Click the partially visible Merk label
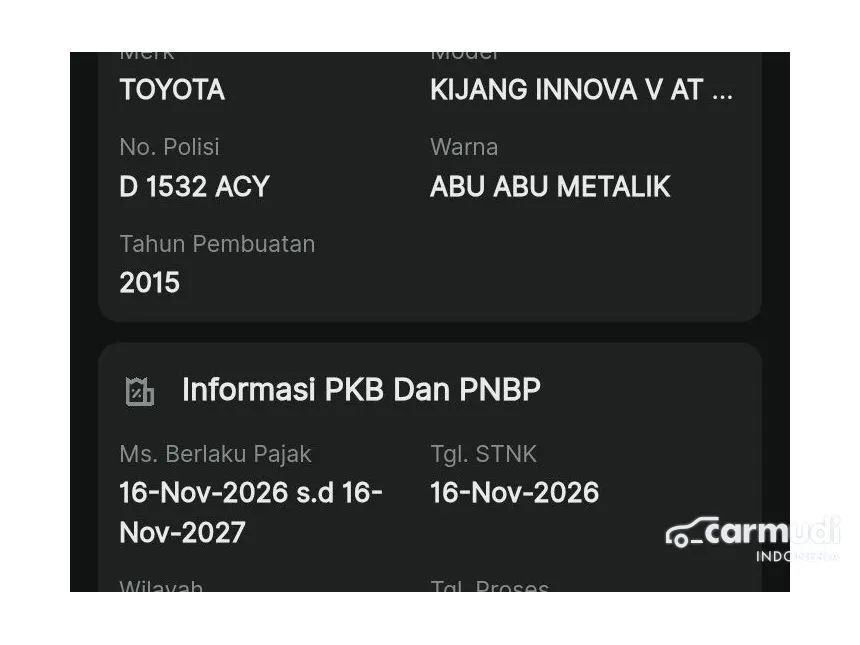 [x=147, y=56]
